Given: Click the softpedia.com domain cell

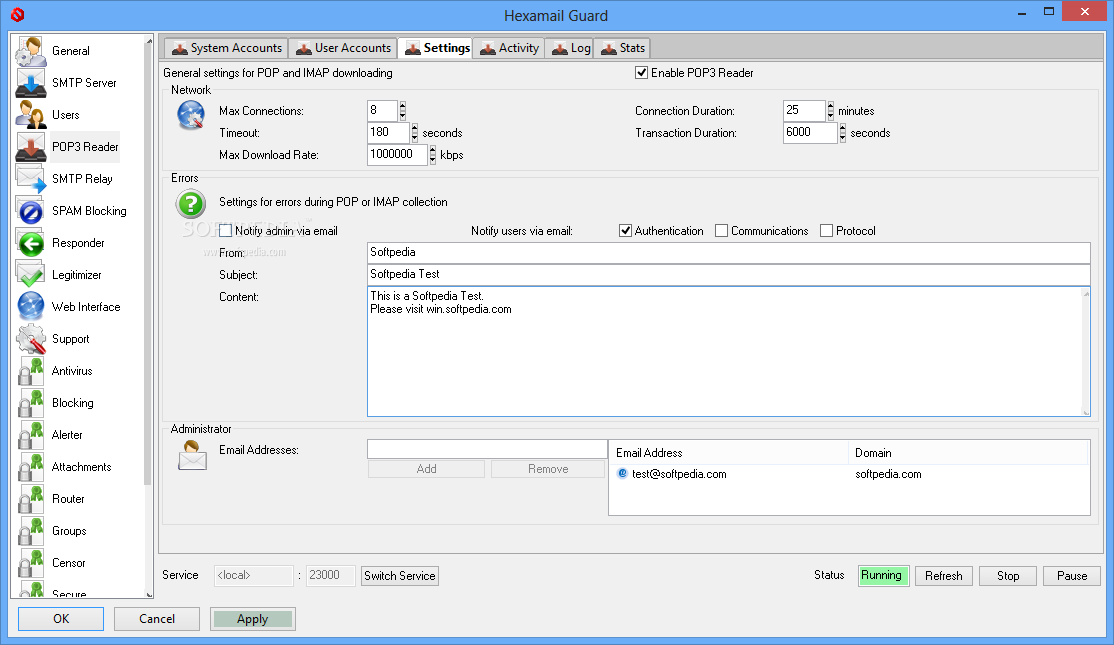Looking at the screenshot, I should point(888,474).
